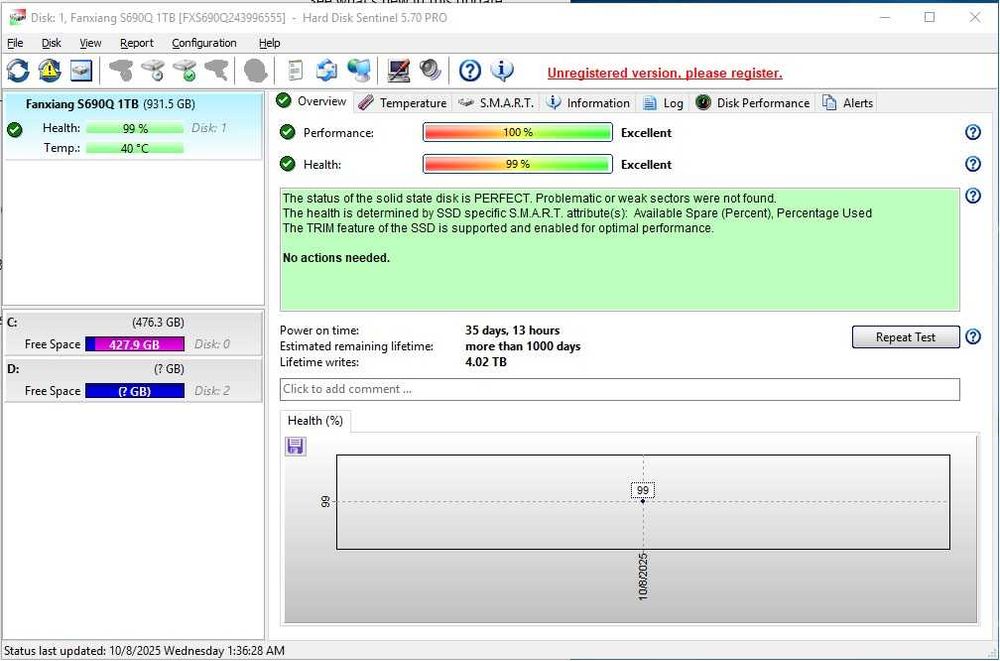This screenshot has height=661, width=1000.
Task: Click the green check icon beside Health in Overview
Action: [288, 164]
